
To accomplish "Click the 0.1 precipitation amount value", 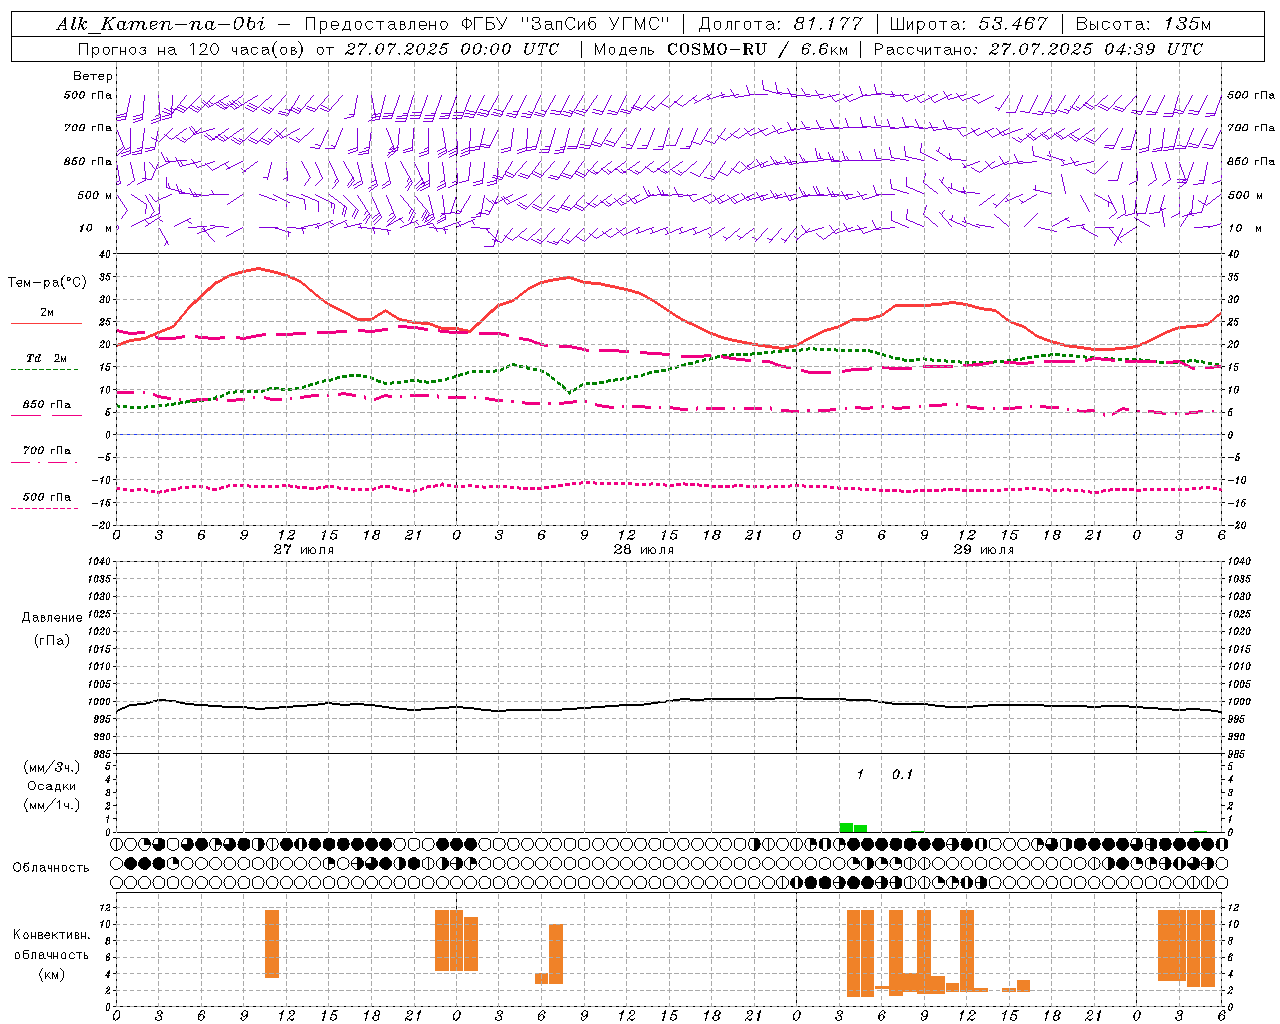I will (902, 774).
